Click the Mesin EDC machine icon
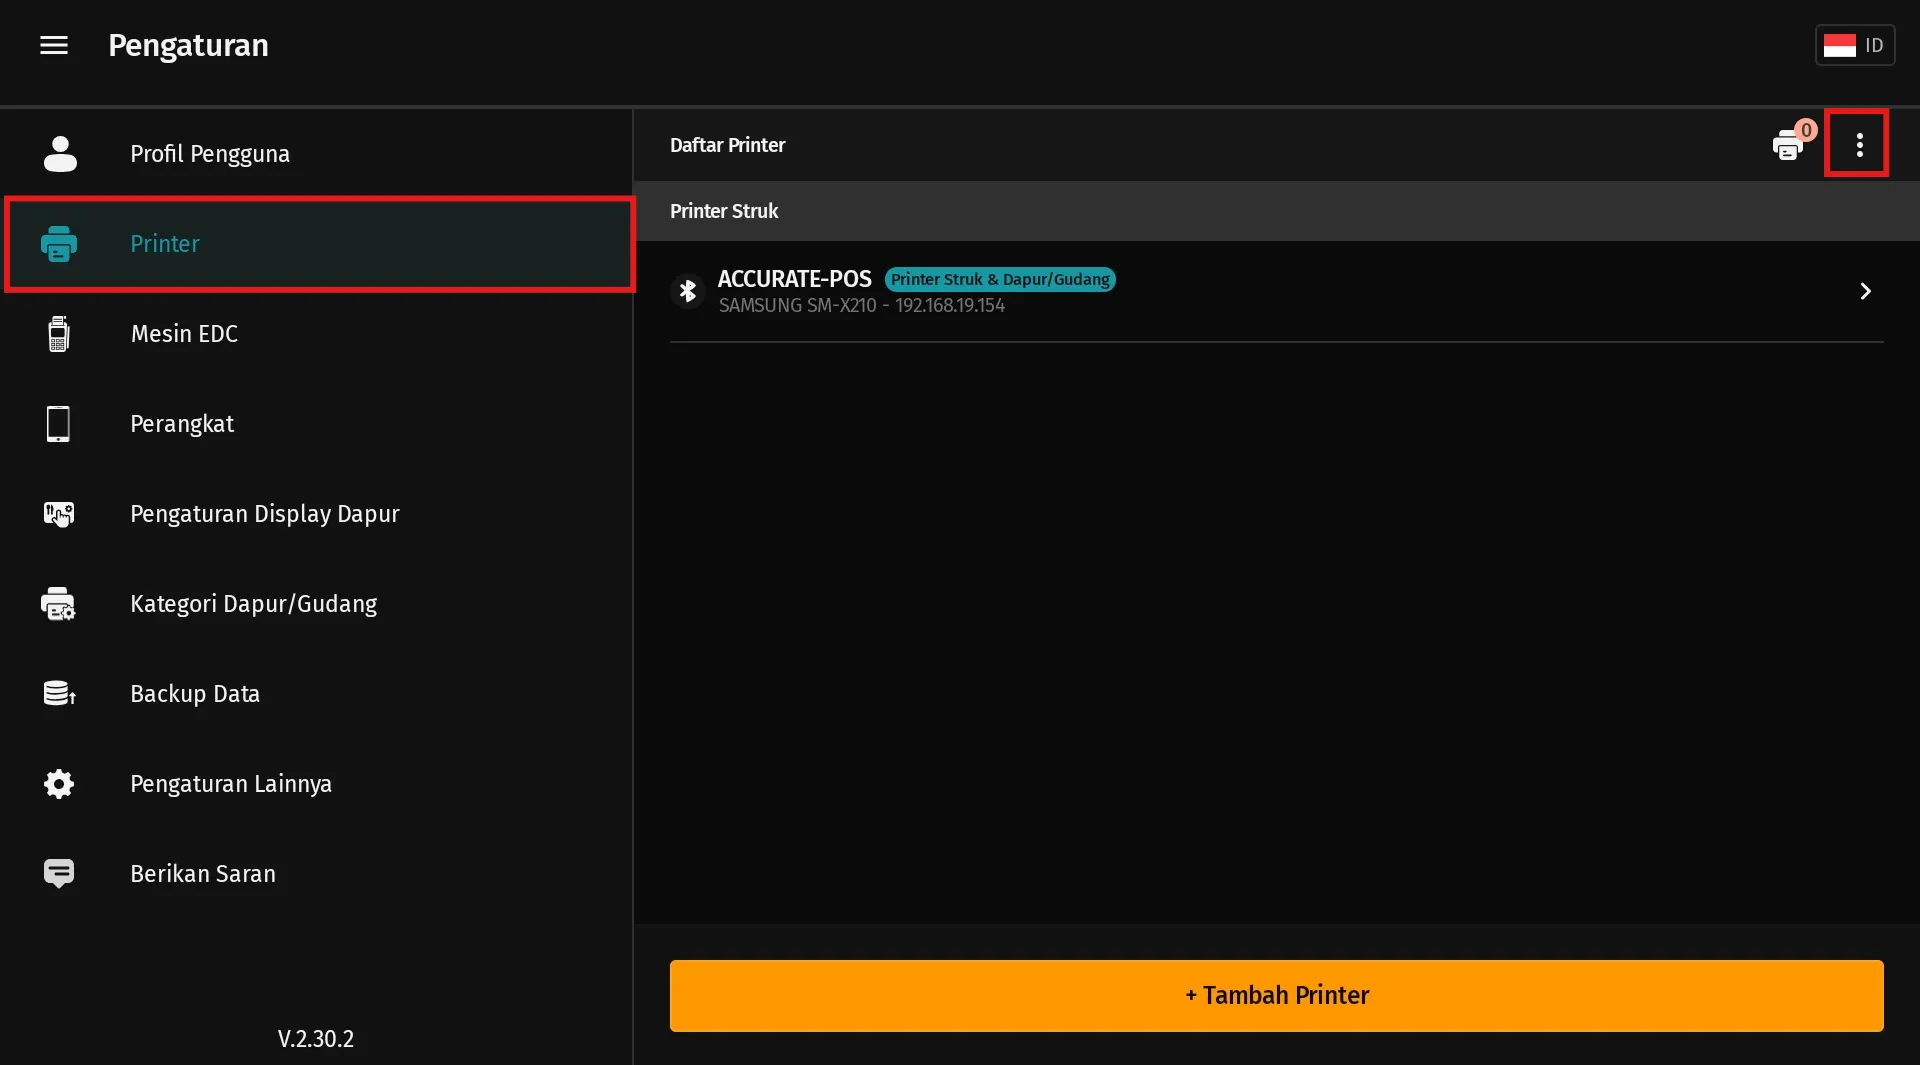1920x1065 pixels. (59, 334)
